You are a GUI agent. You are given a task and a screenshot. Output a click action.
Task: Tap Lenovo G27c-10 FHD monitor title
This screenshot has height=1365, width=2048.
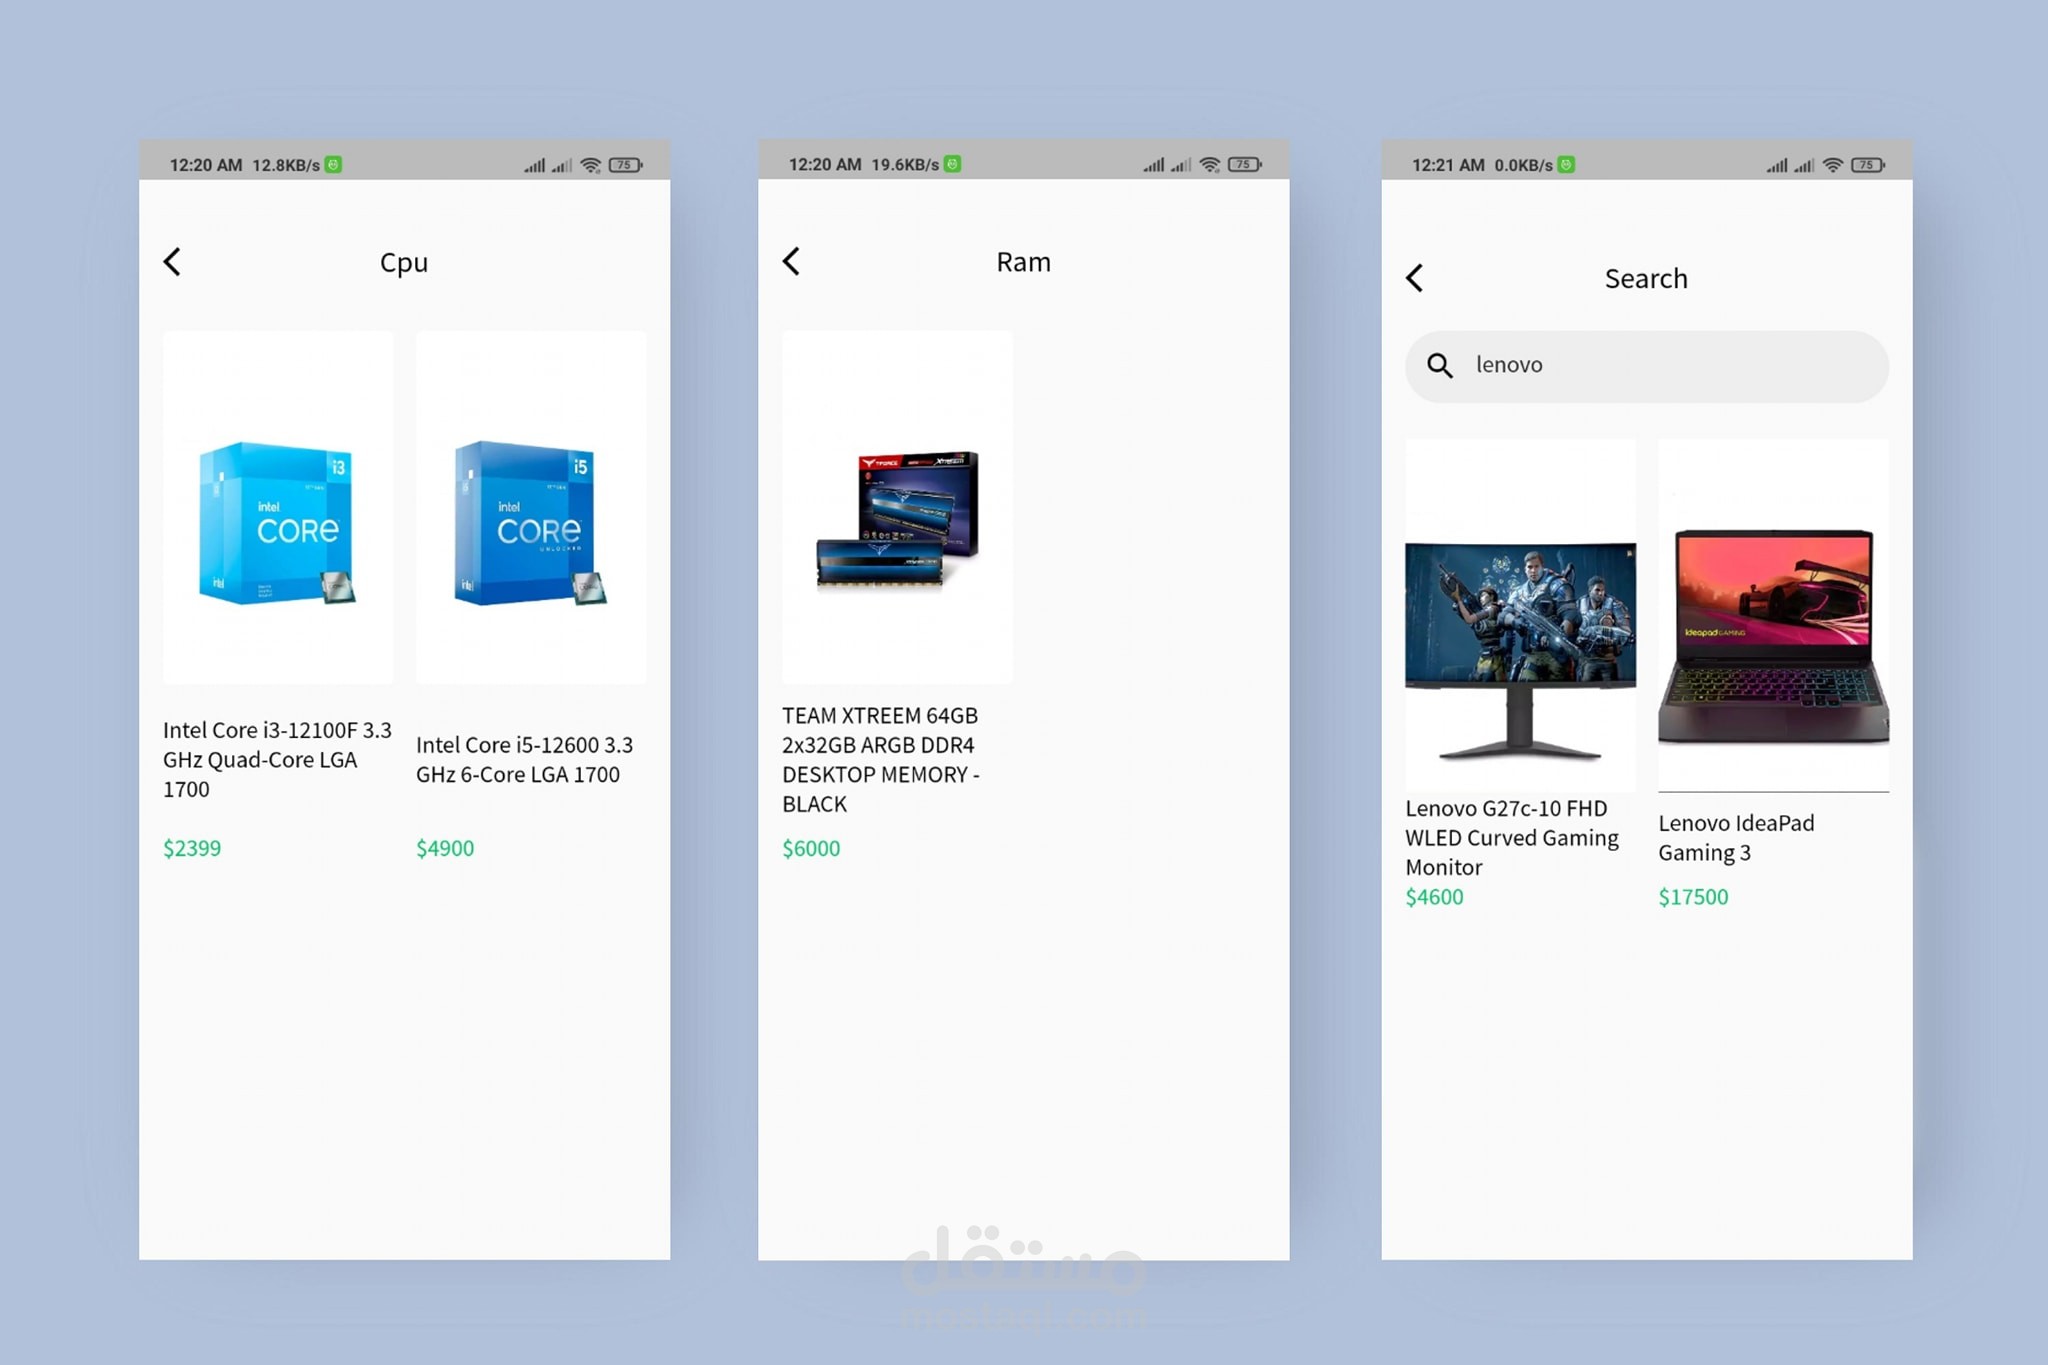click(x=1511, y=837)
